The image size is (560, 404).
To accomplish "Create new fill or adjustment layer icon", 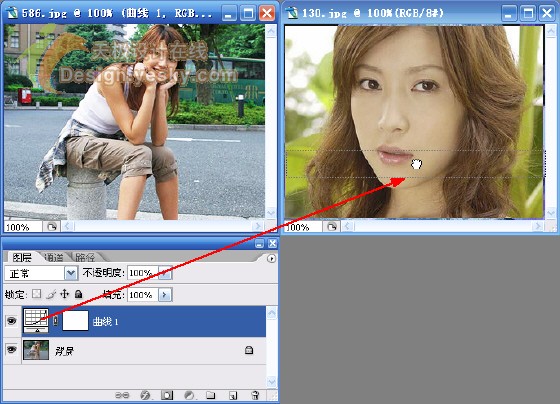I will (x=189, y=395).
